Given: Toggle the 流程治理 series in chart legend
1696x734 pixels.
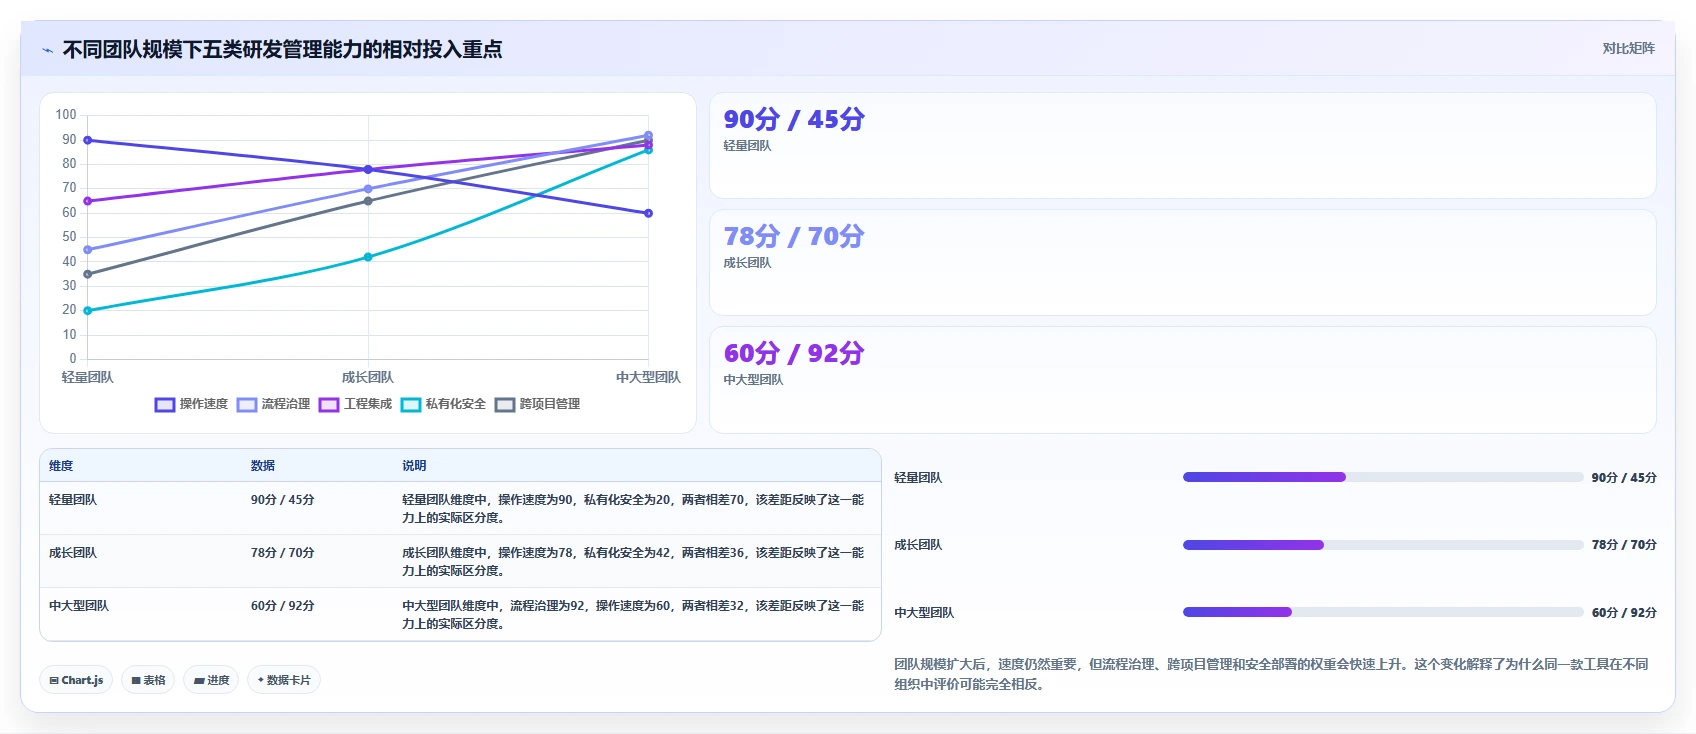Looking at the screenshot, I should [x=274, y=404].
